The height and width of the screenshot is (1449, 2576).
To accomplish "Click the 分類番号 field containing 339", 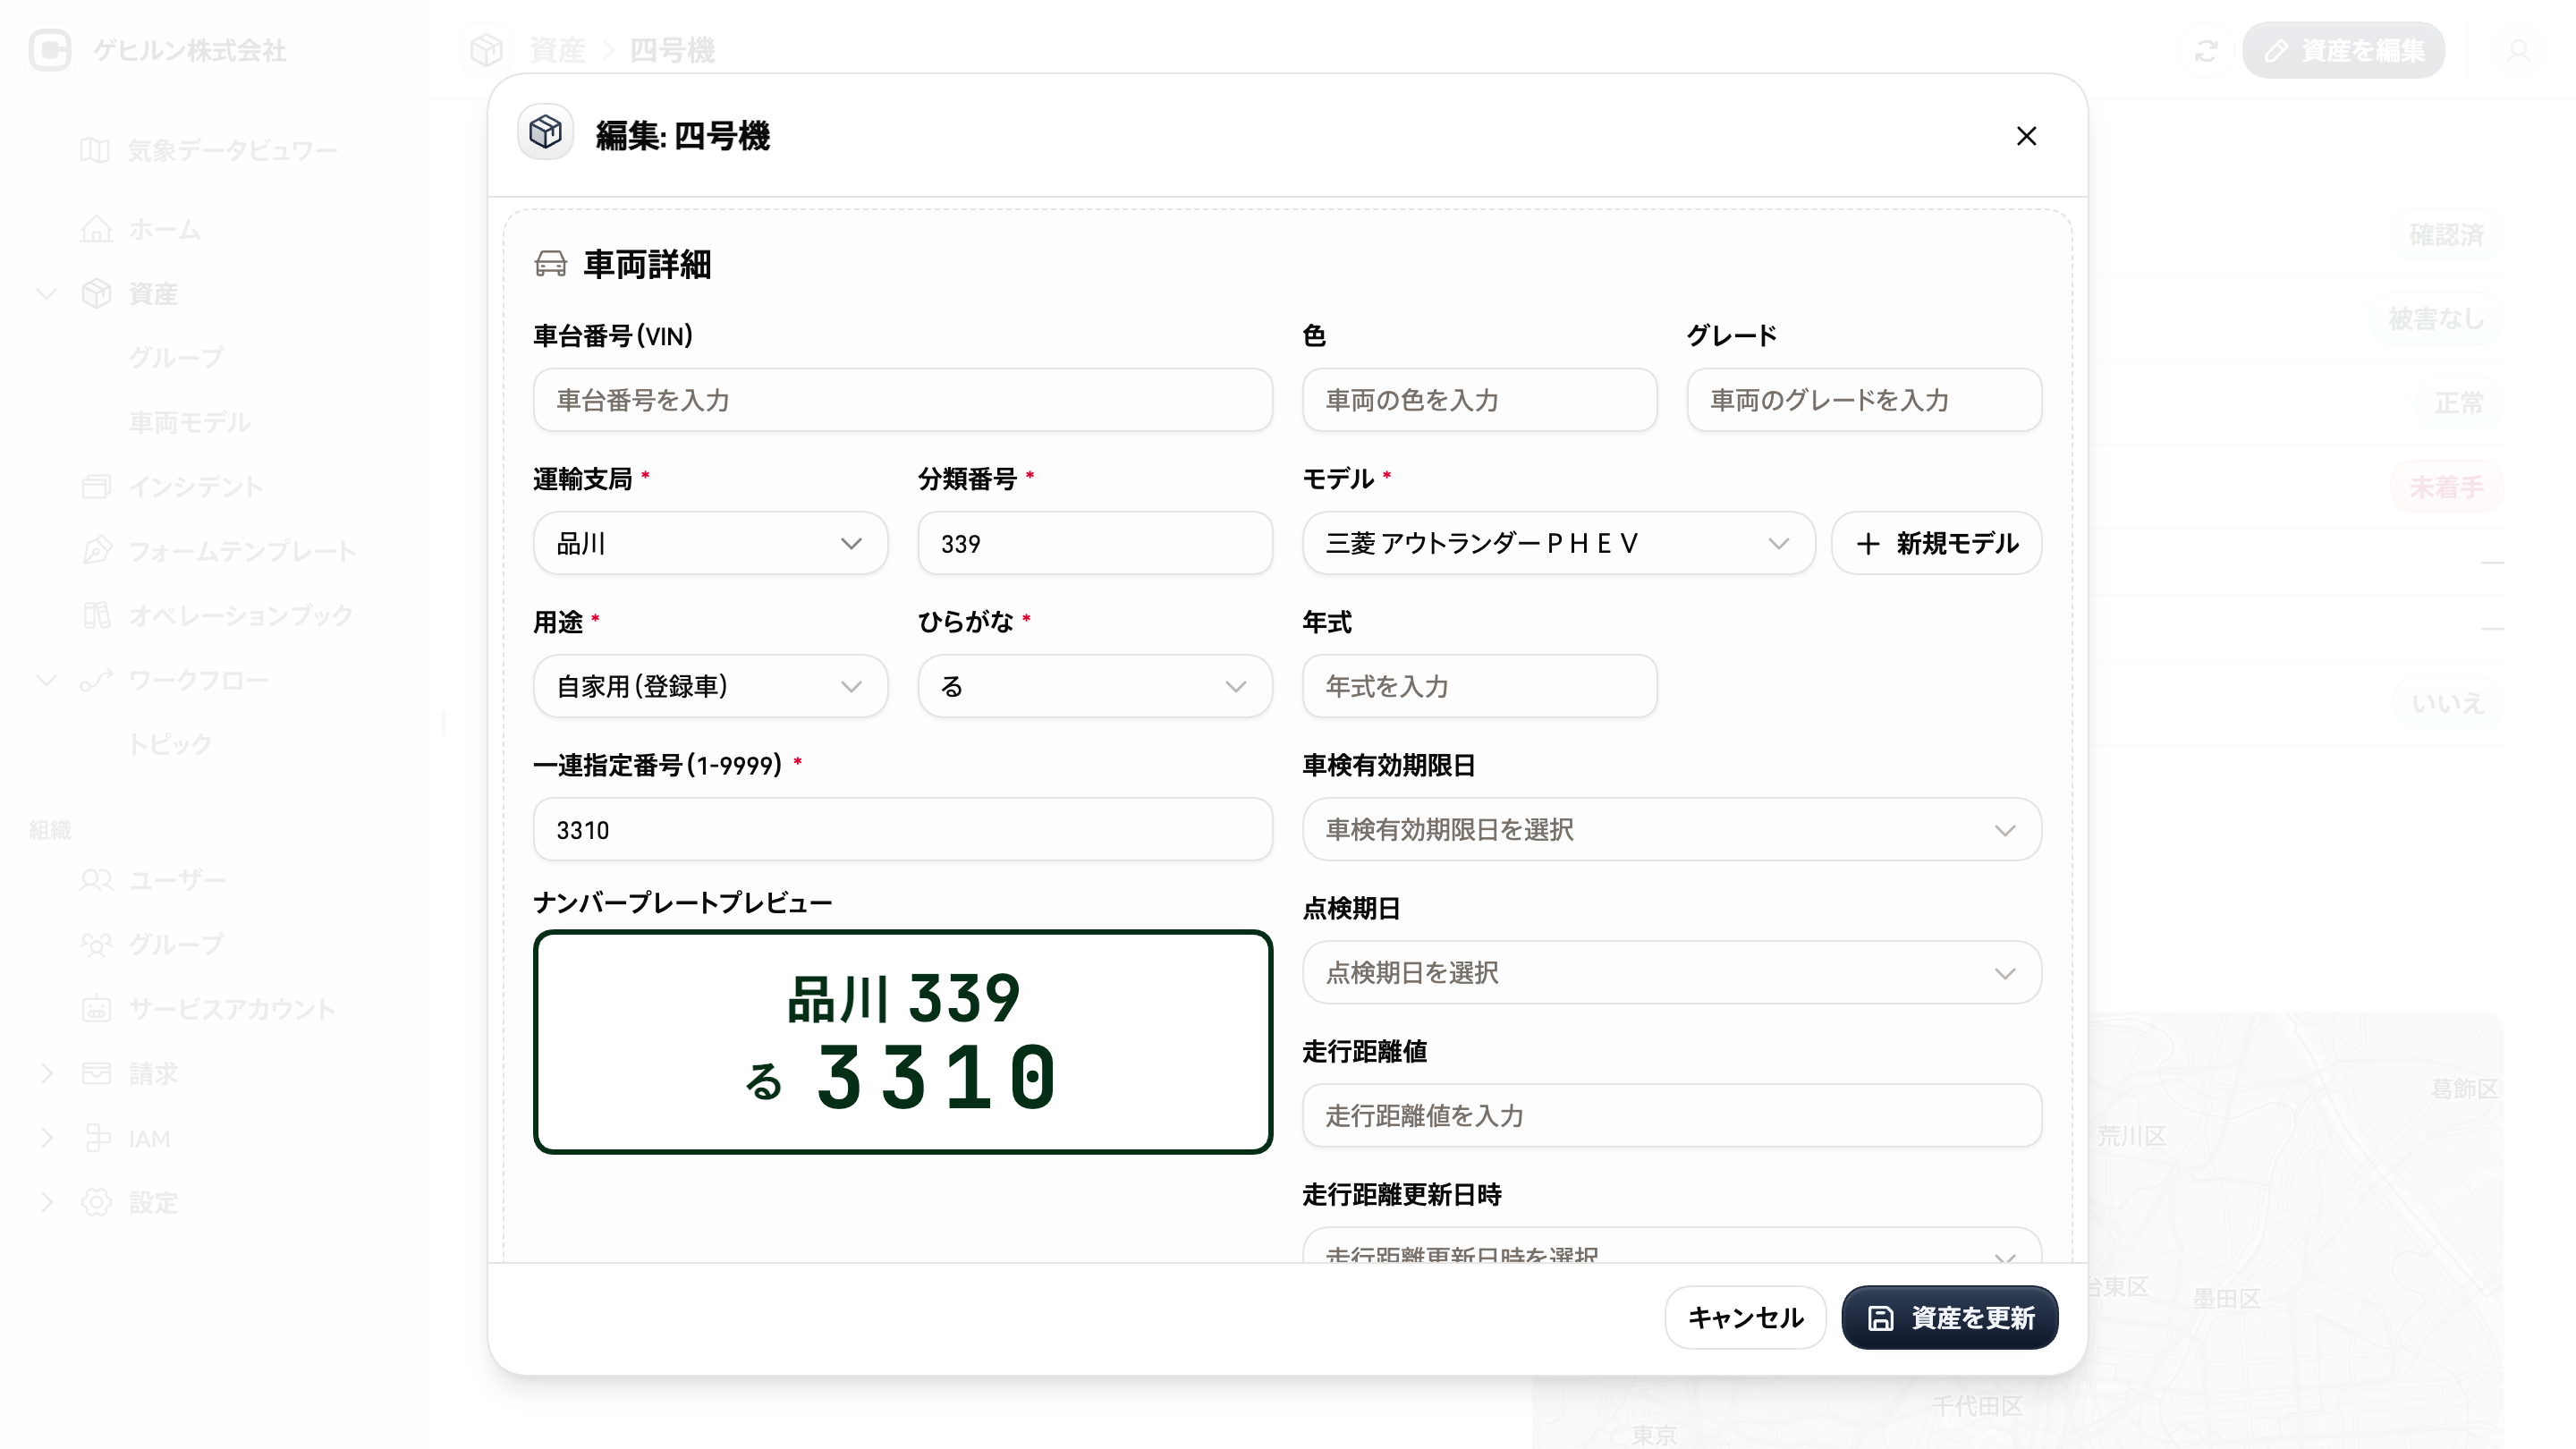I will [x=1095, y=543].
